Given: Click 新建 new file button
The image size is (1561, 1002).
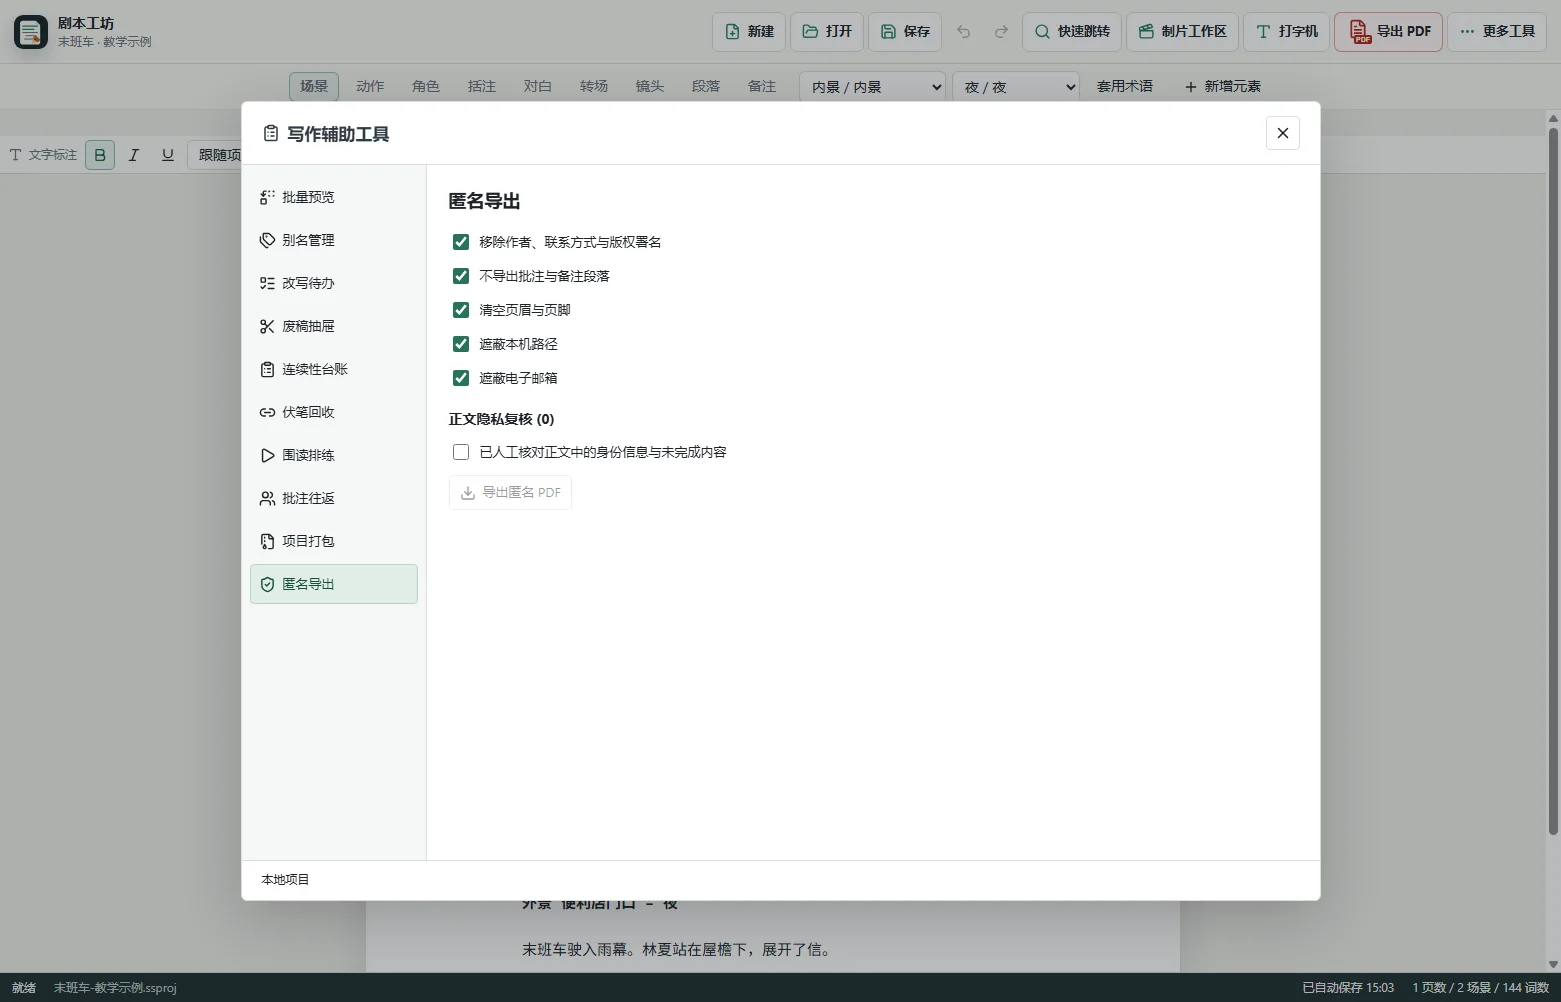Looking at the screenshot, I should 749,32.
